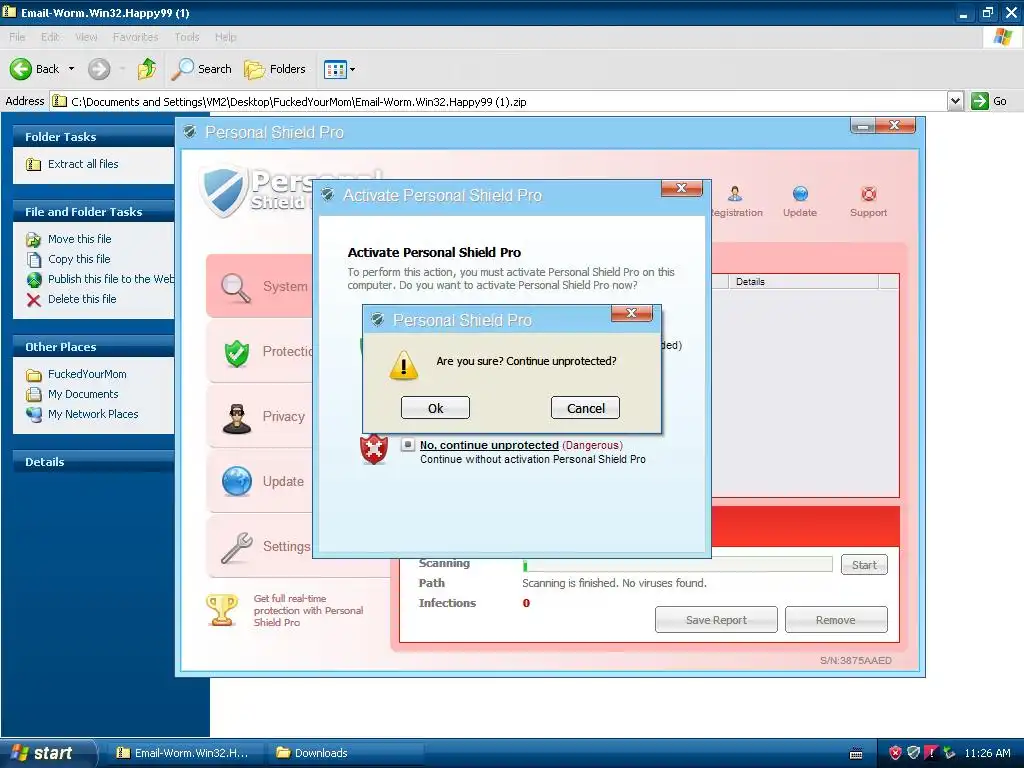
Task: Switch to Email-Worm.Win32.H... taskbar item
Action: [185, 753]
